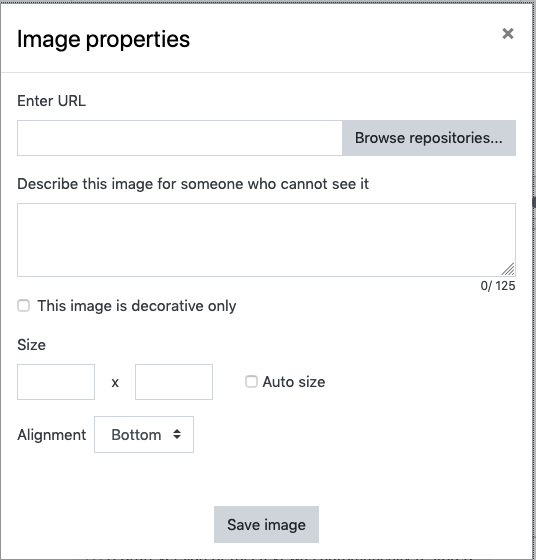Open Browse repositories file picker

tap(429, 138)
